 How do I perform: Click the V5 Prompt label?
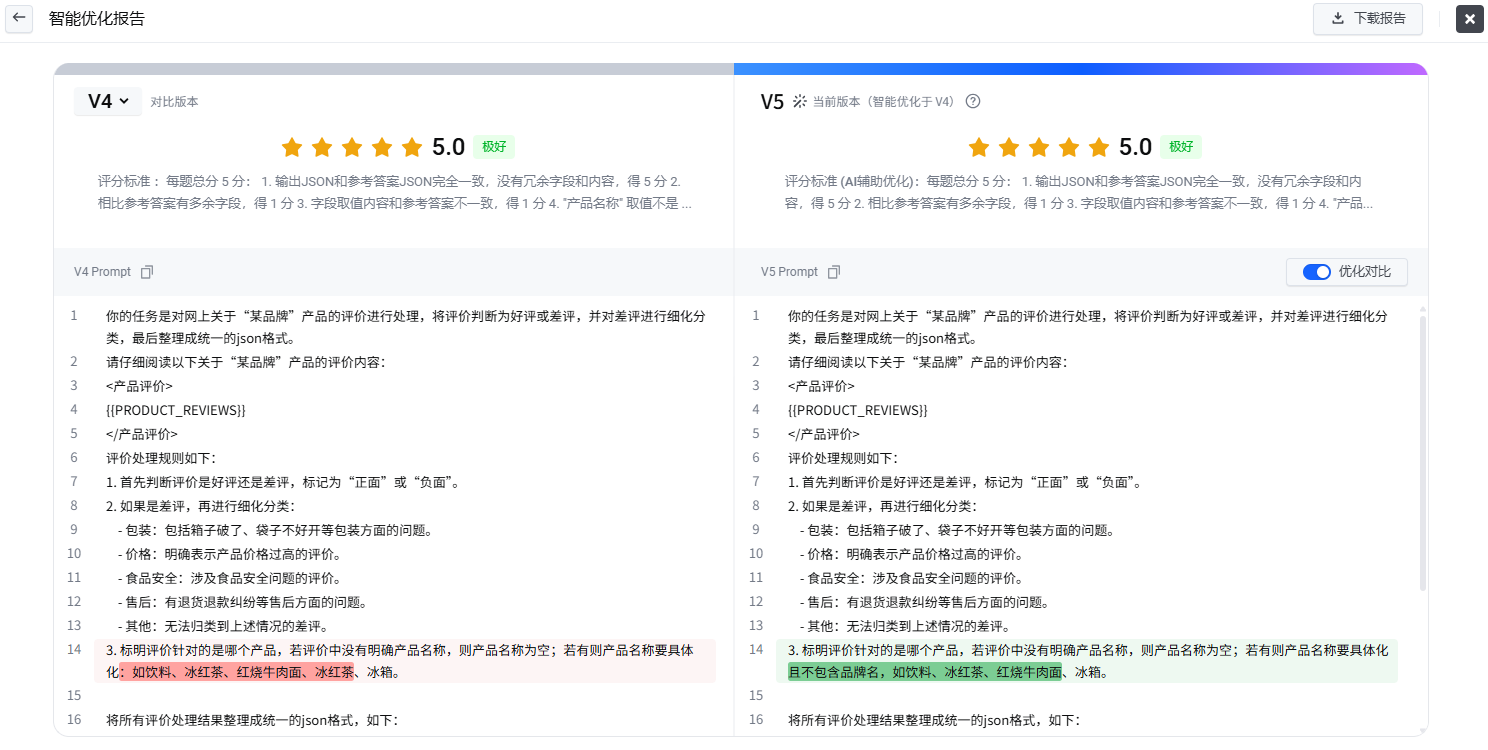pos(789,272)
